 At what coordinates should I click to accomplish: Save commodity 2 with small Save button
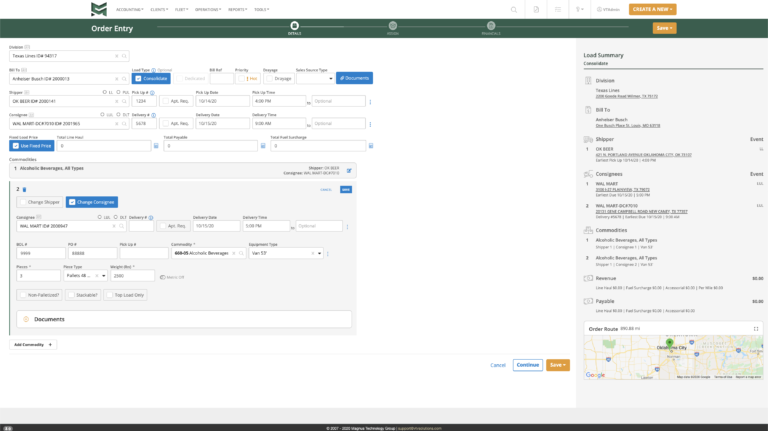click(x=346, y=190)
